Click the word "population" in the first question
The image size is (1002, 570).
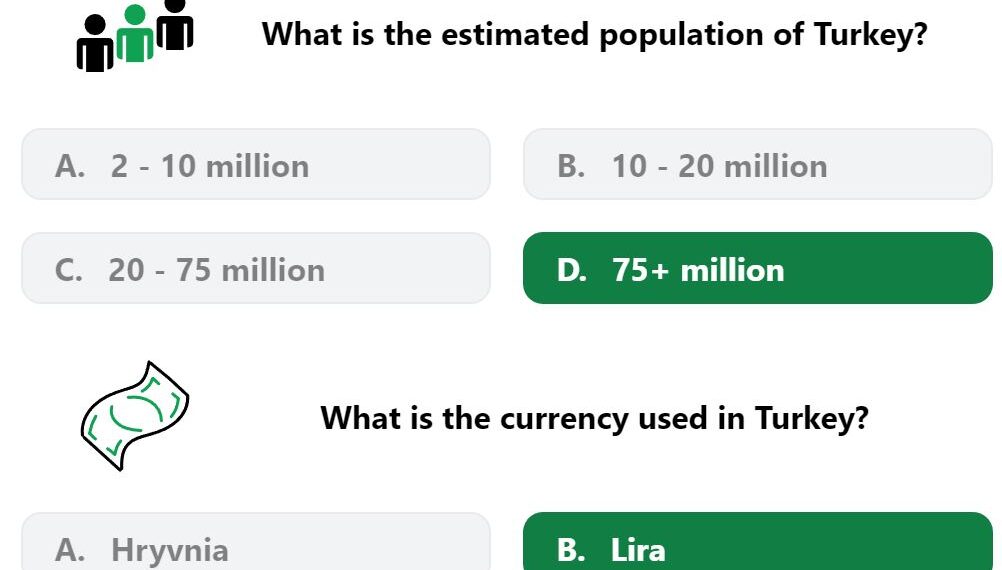pos(681,36)
